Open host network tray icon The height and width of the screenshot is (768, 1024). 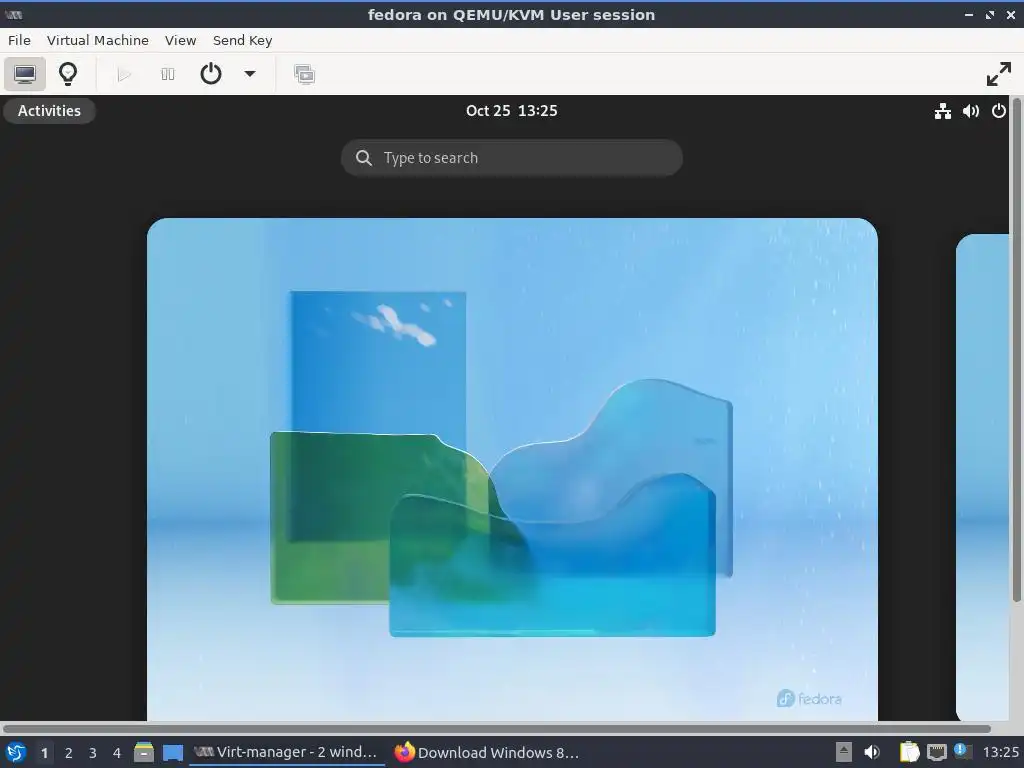click(936, 752)
